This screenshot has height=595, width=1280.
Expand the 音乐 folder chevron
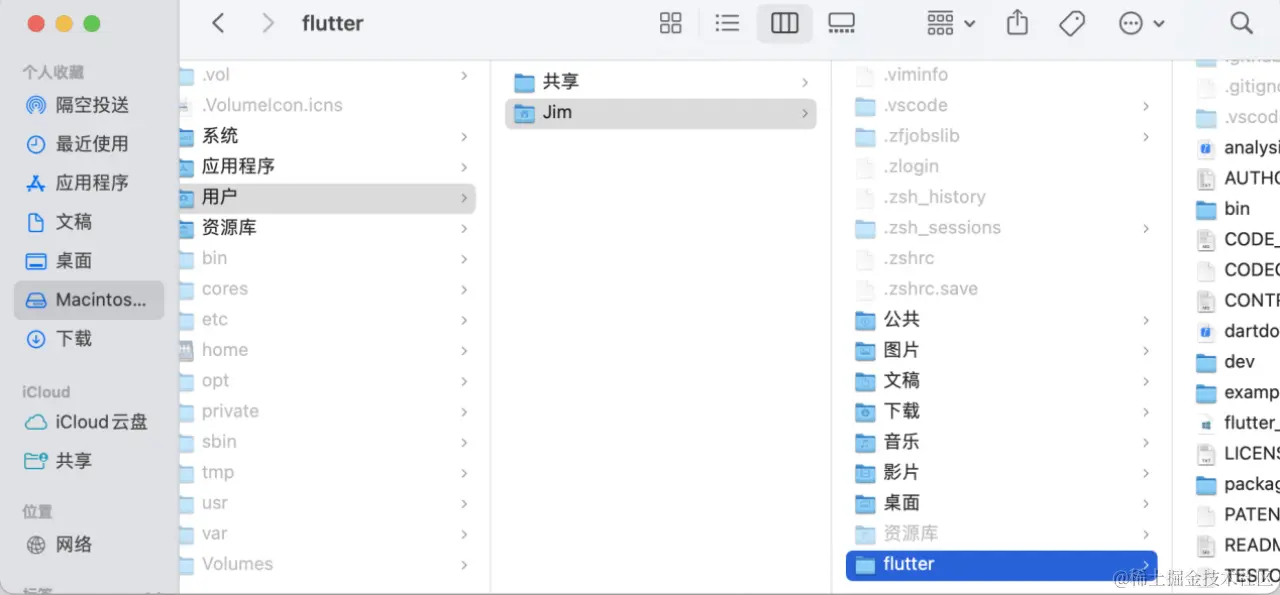point(1146,442)
